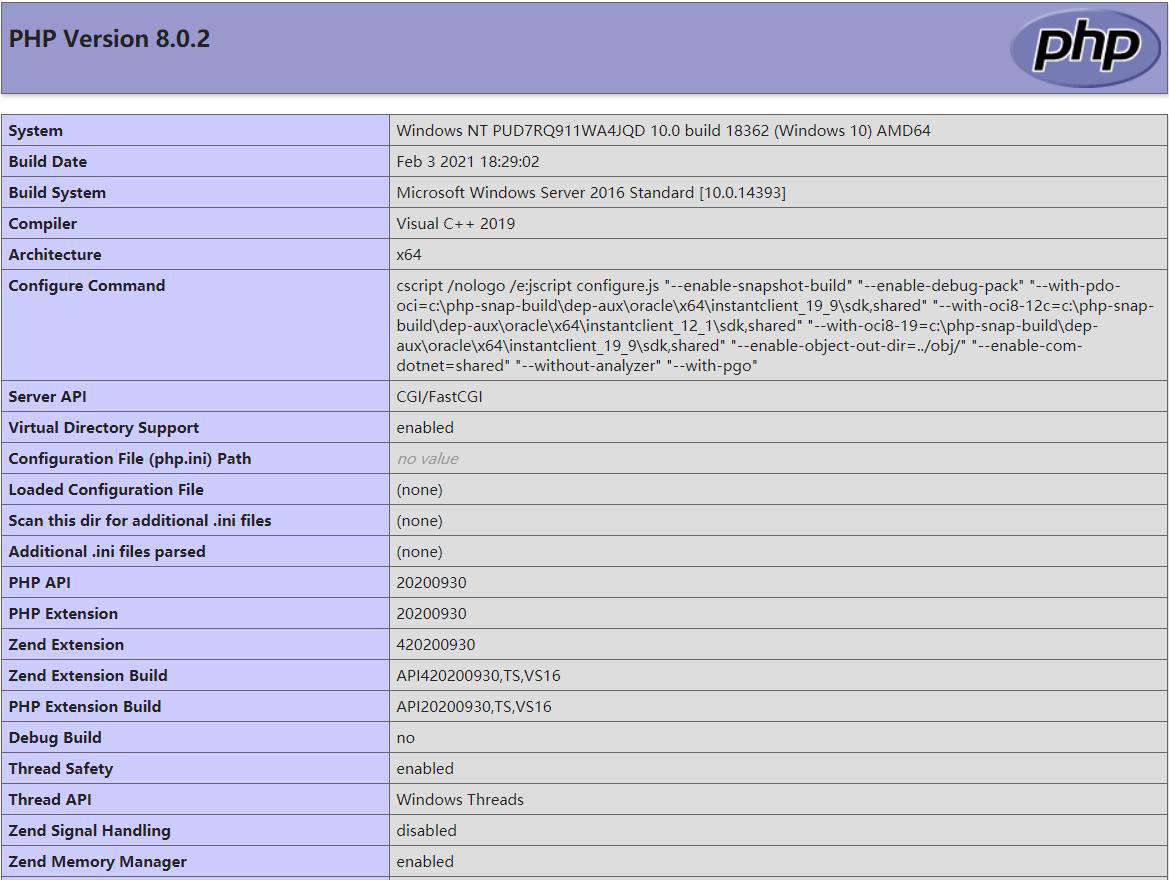Select 'enabled' in the Virtual Directory Support row
The image size is (1169, 880).
click(x=425, y=428)
